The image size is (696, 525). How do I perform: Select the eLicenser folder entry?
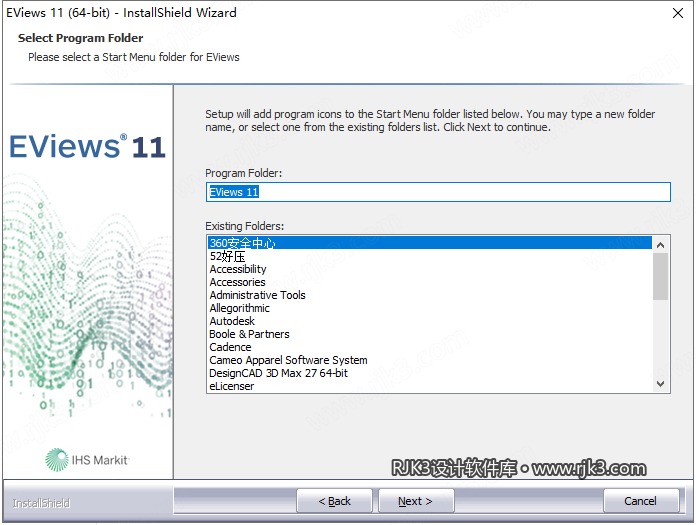click(x=430, y=386)
